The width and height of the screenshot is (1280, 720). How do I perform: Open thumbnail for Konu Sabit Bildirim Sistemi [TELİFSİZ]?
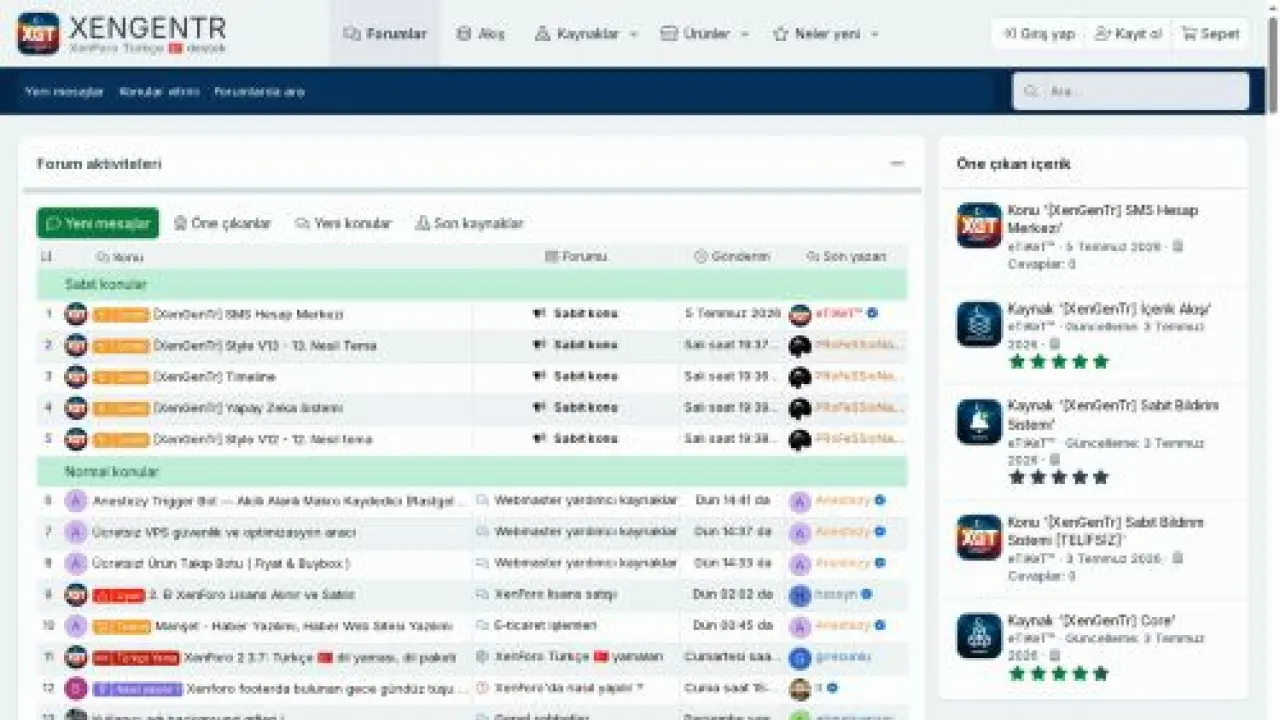979,538
